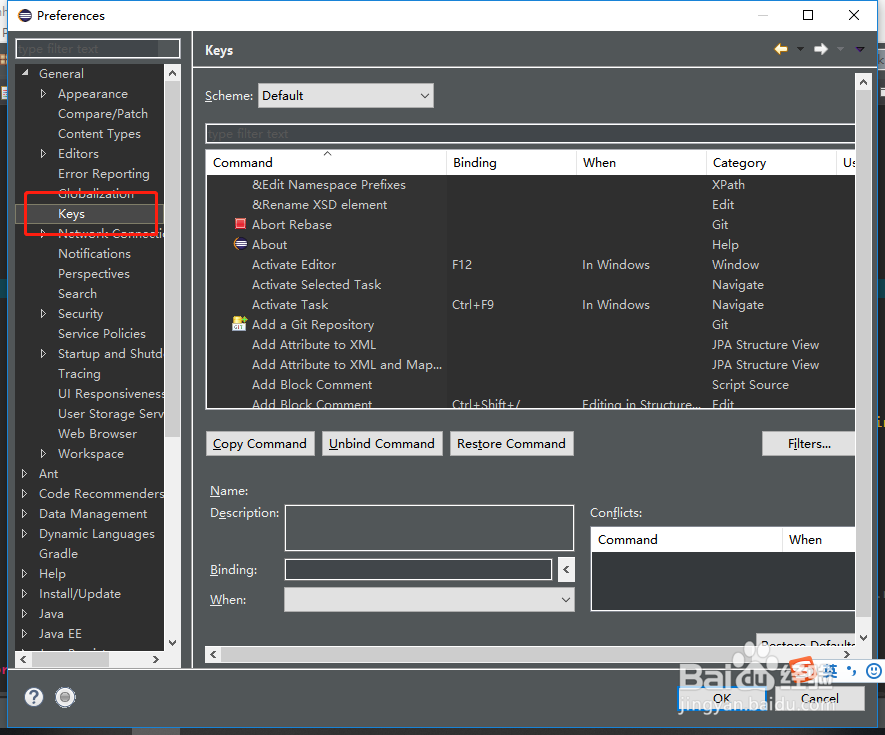Viewport: 885px width, 735px height.
Task: Click the round oomph recording icon at bottom left
Action: tap(65, 697)
